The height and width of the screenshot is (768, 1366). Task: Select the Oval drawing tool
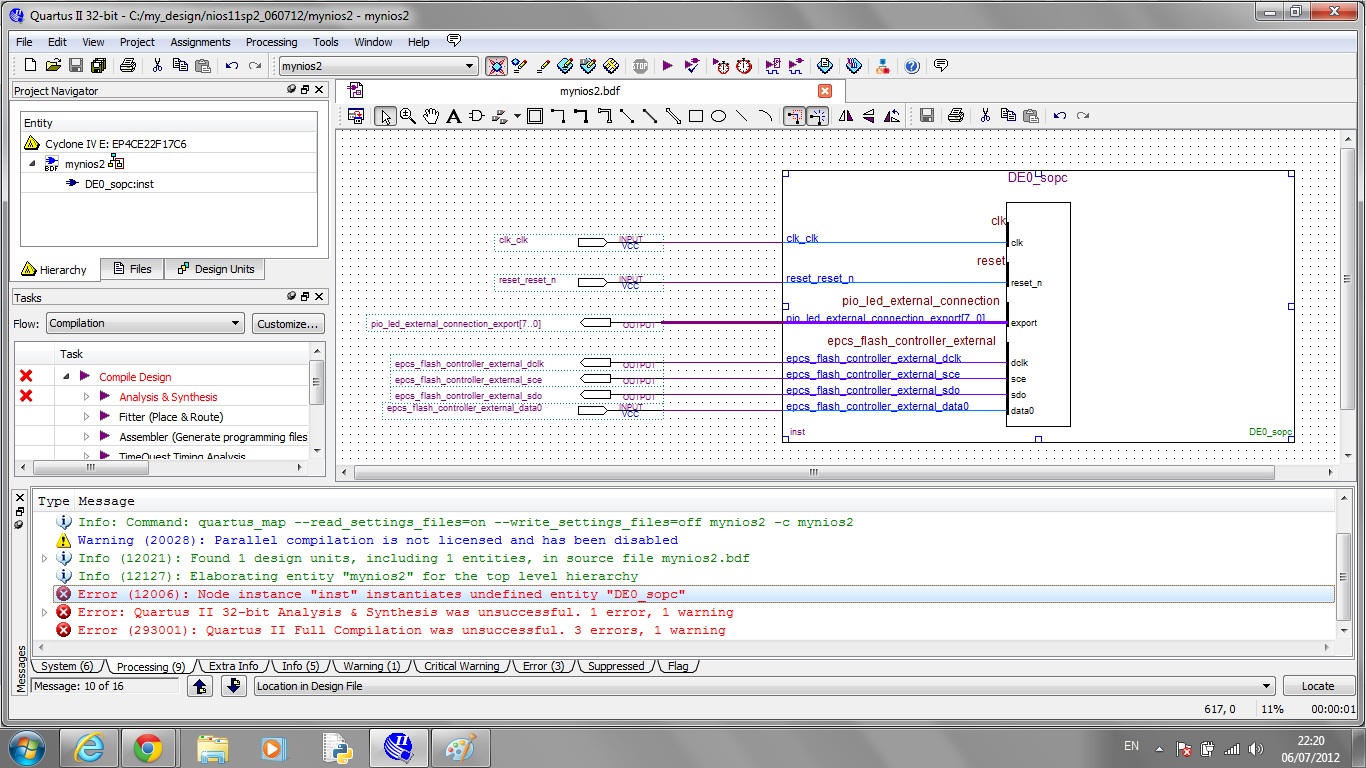(x=718, y=116)
